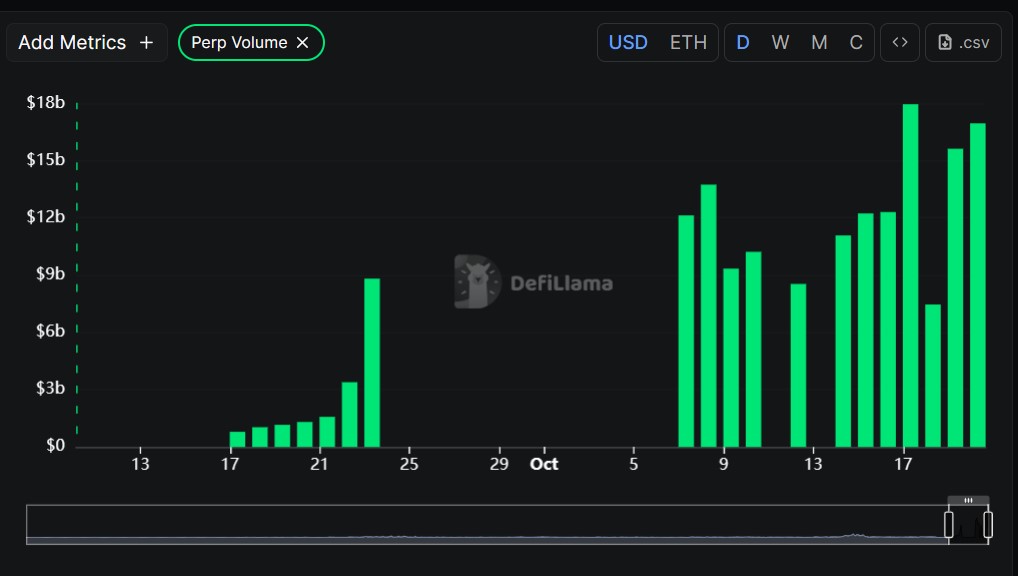This screenshot has height=576, width=1018.
Task: Click the right handle of range slider
Action: pyautogui.click(x=988, y=524)
